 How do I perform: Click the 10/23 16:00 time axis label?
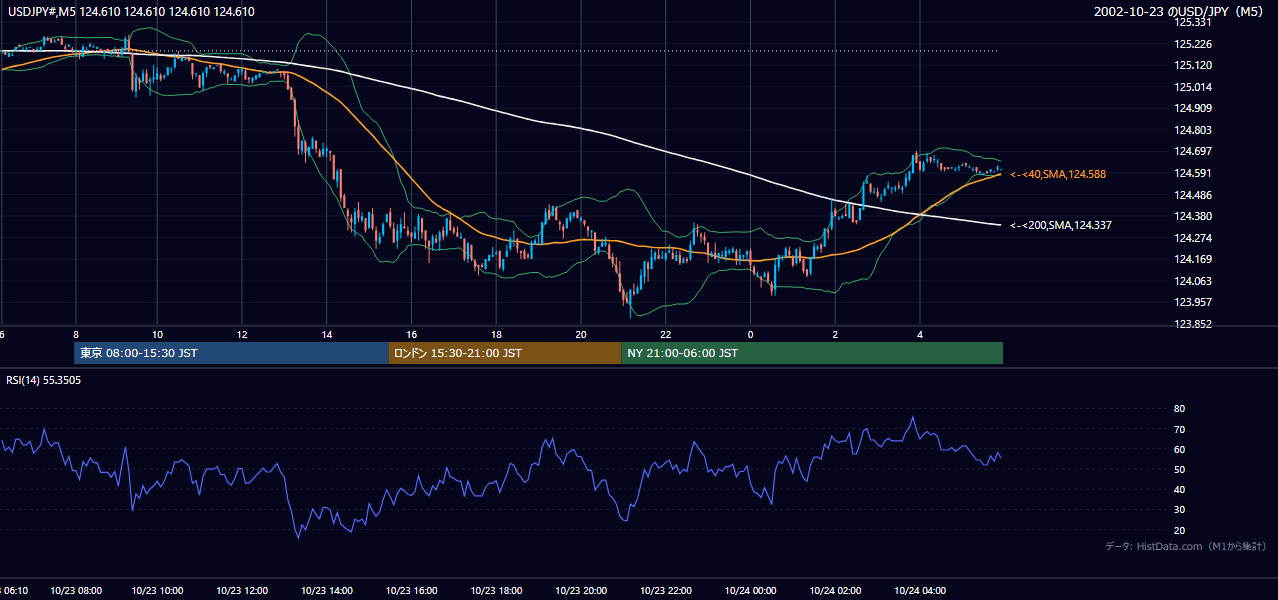pyautogui.click(x=412, y=591)
